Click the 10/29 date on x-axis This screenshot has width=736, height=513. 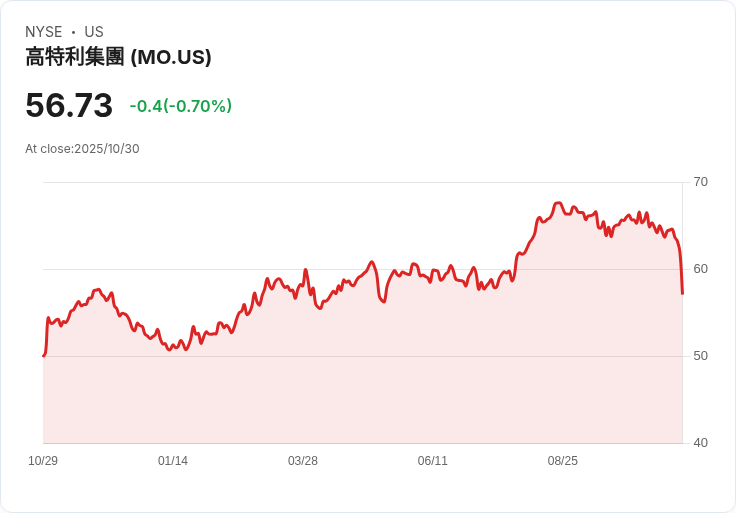click(43, 461)
